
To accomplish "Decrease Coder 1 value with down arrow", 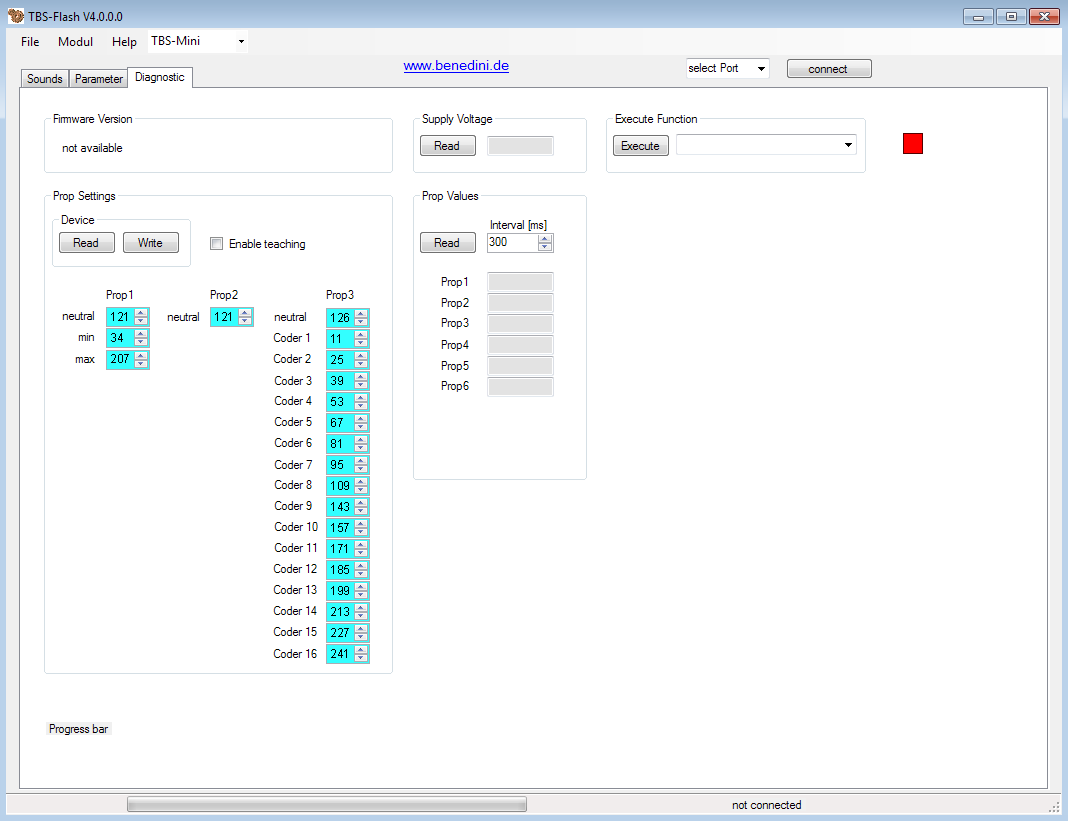I will tap(361, 343).
